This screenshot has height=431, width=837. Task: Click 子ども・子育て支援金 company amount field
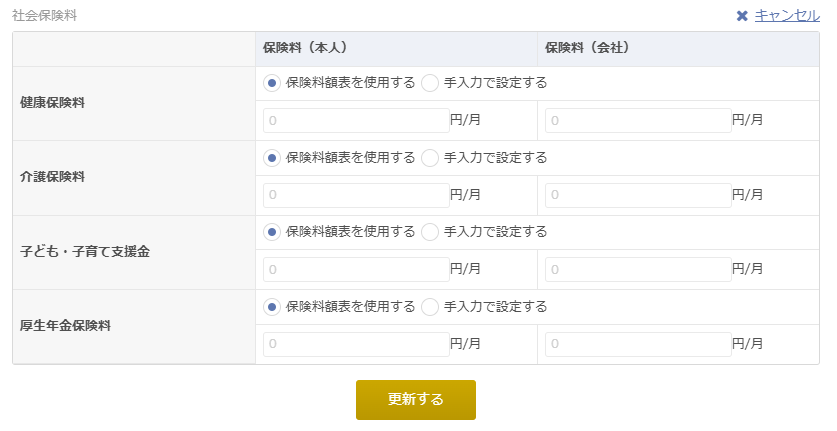tap(638, 270)
